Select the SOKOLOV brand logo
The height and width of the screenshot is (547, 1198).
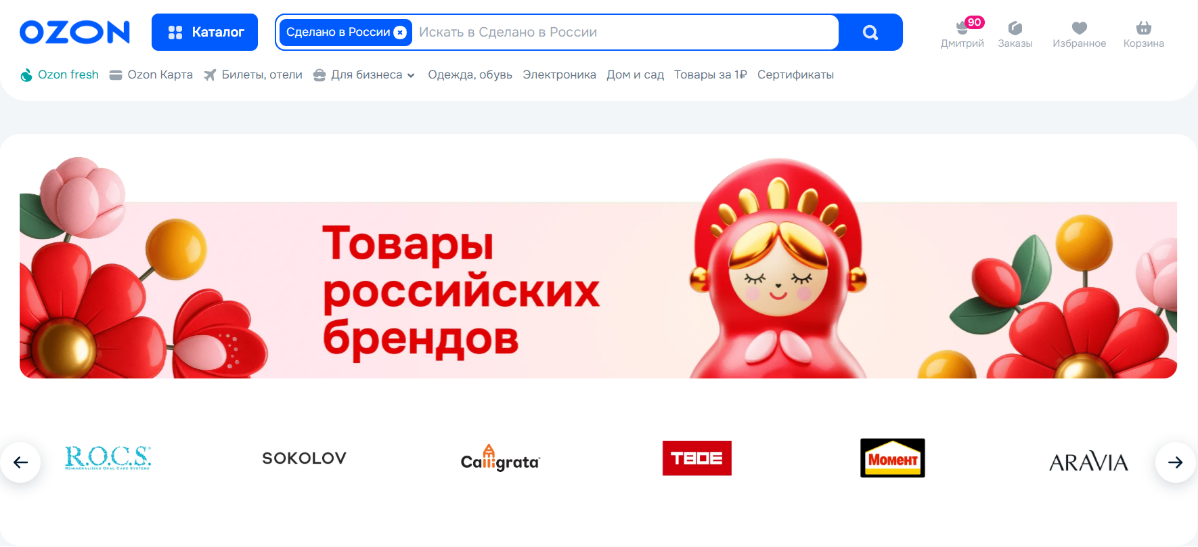point(304,458)
